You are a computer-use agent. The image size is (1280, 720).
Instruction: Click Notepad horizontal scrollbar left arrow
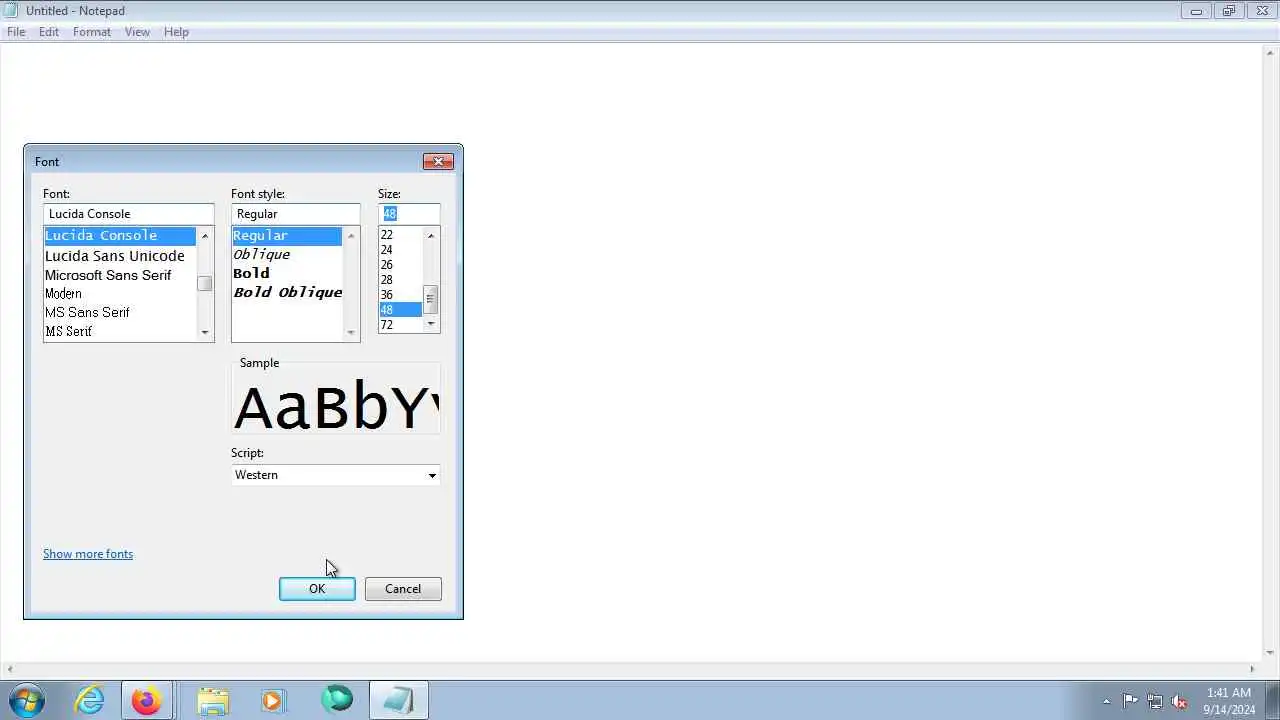coord(9,669)
